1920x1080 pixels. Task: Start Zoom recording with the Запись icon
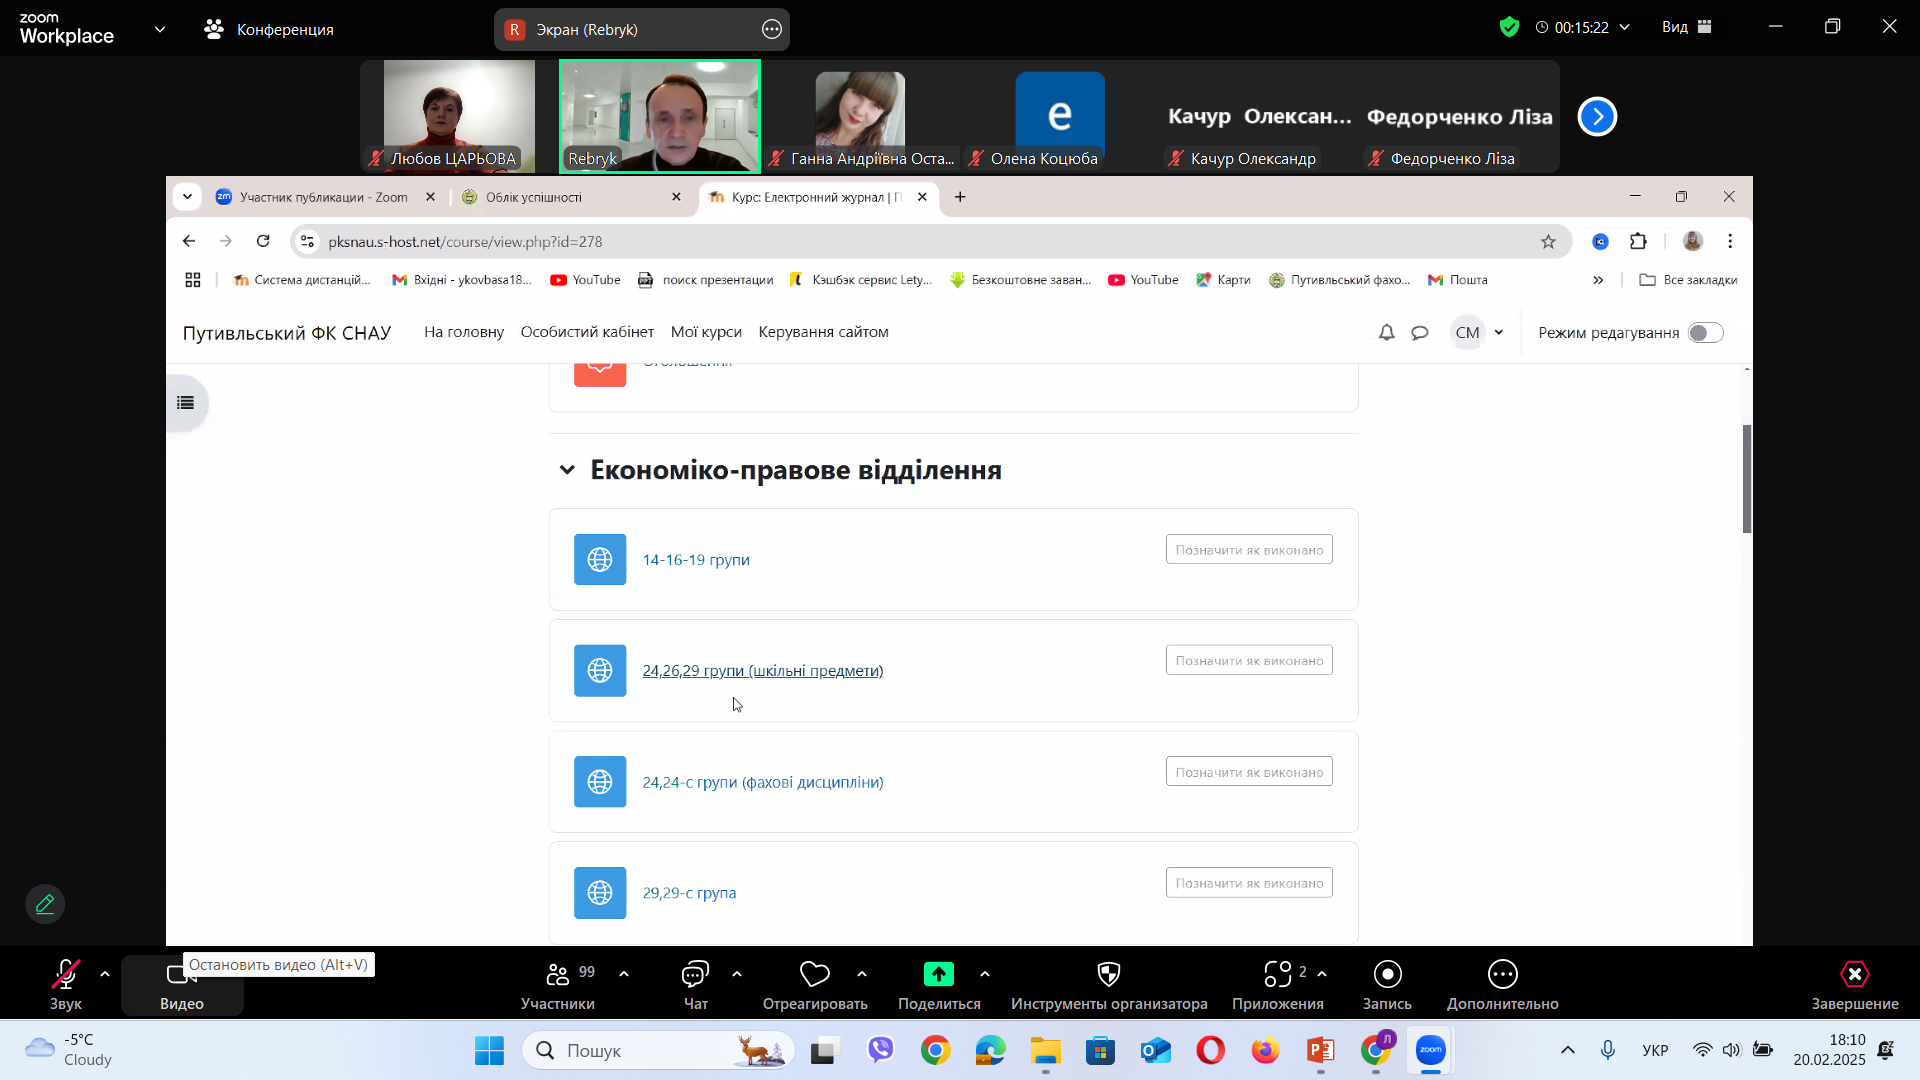[1387, 974]
